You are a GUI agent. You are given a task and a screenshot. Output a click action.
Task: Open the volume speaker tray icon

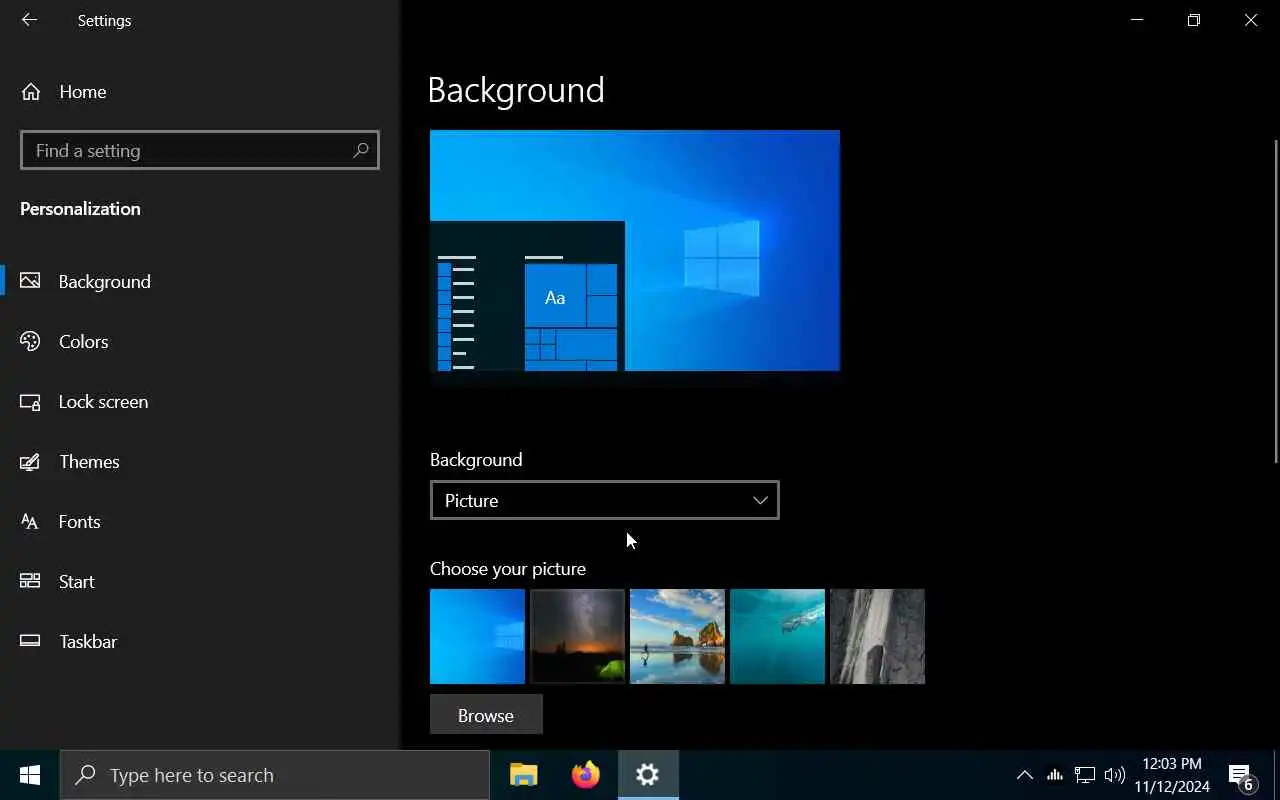pyautogui.click(x=1115, y=775)
